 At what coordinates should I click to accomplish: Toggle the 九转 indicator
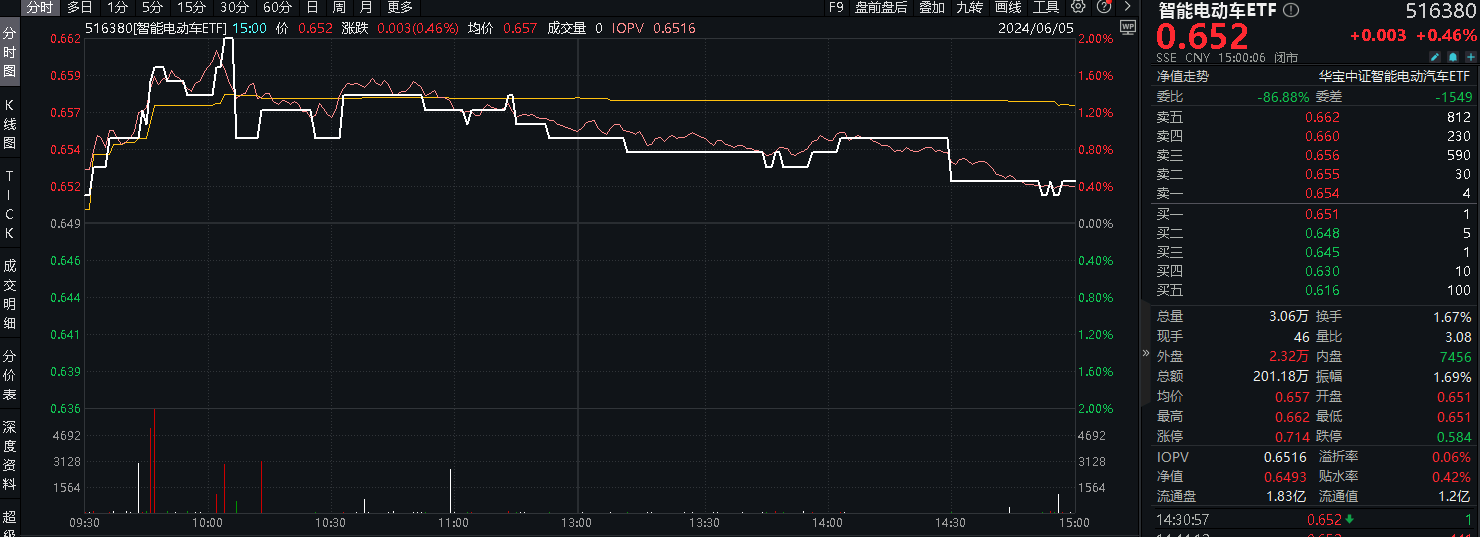pyautogui.click(x=969, y=7)
